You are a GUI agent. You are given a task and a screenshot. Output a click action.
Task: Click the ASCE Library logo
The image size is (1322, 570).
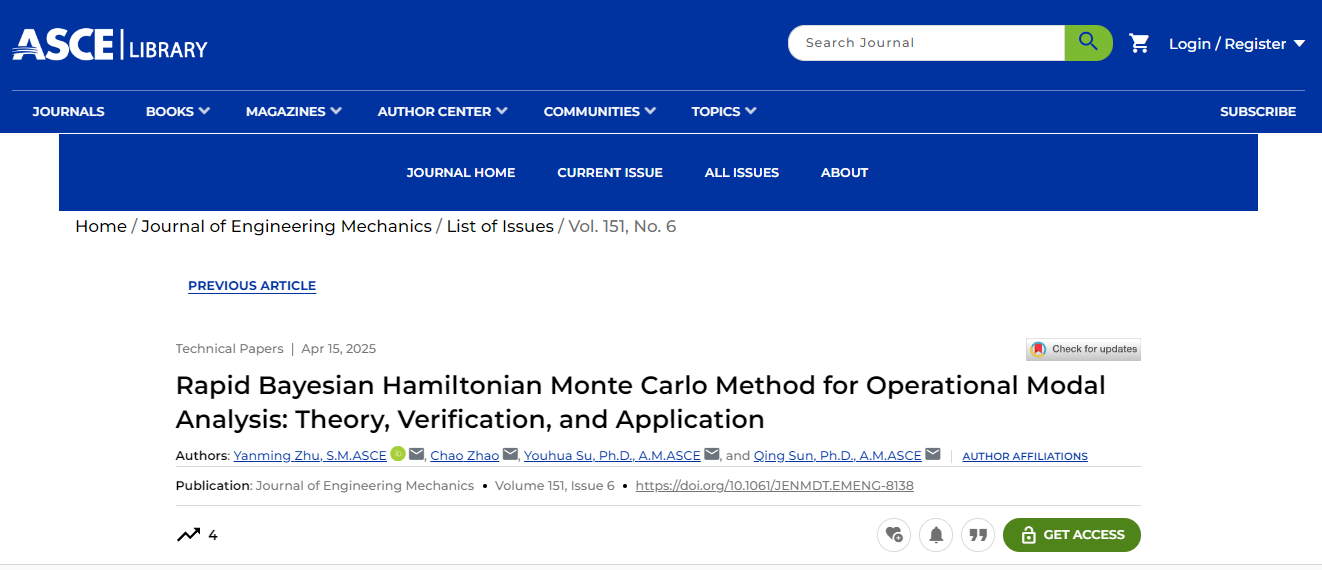click(x=110, y=45)
